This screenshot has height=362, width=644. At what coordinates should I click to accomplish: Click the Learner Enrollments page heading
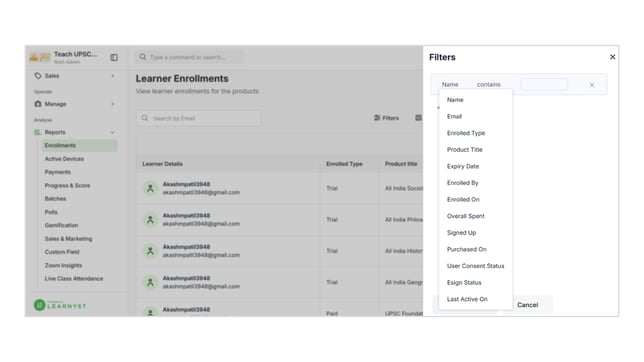click(x=182, y=78)
